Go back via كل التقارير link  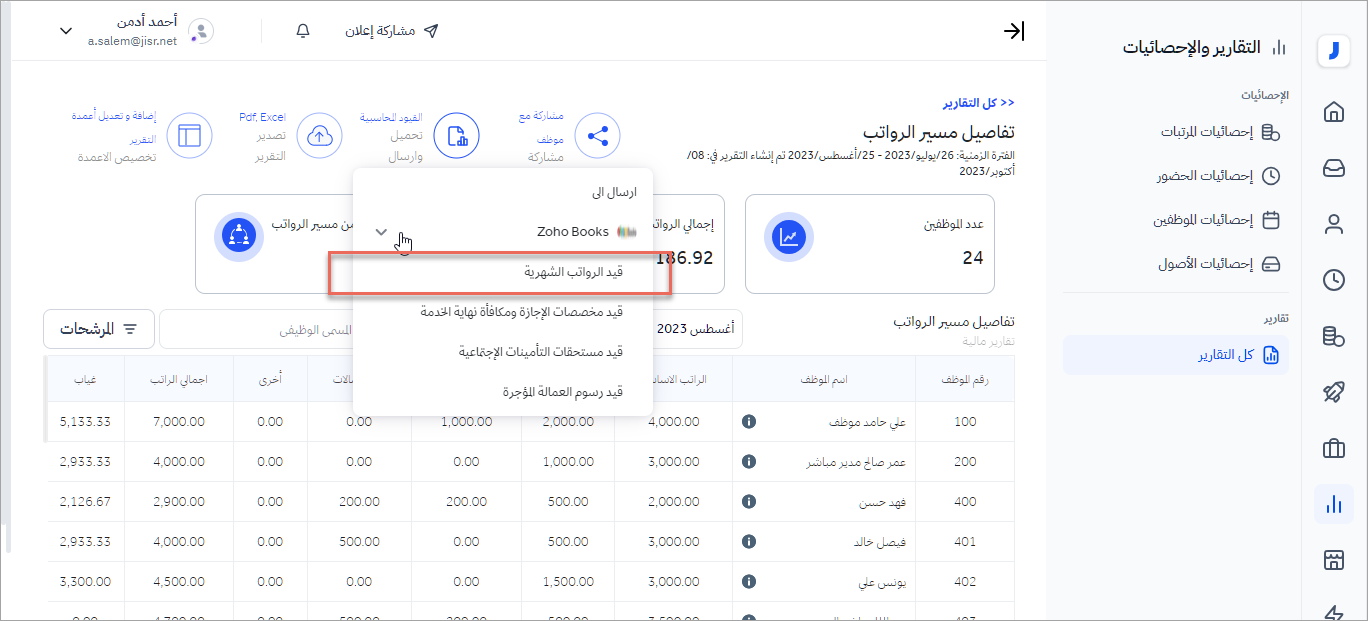pos(979,103)
